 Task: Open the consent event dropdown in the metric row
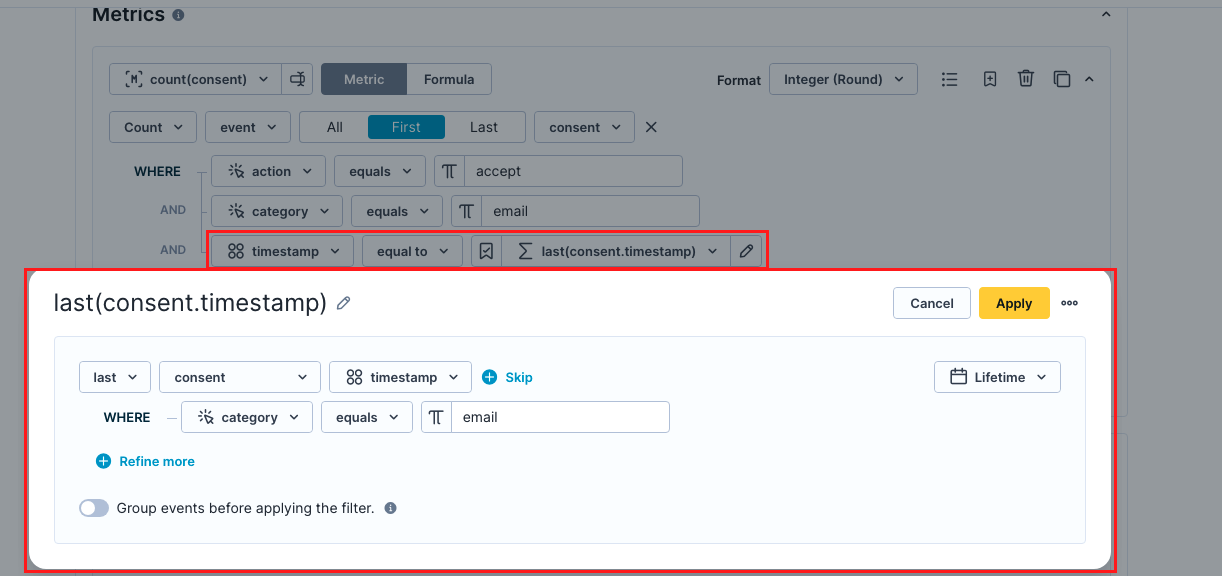point(584,127)
